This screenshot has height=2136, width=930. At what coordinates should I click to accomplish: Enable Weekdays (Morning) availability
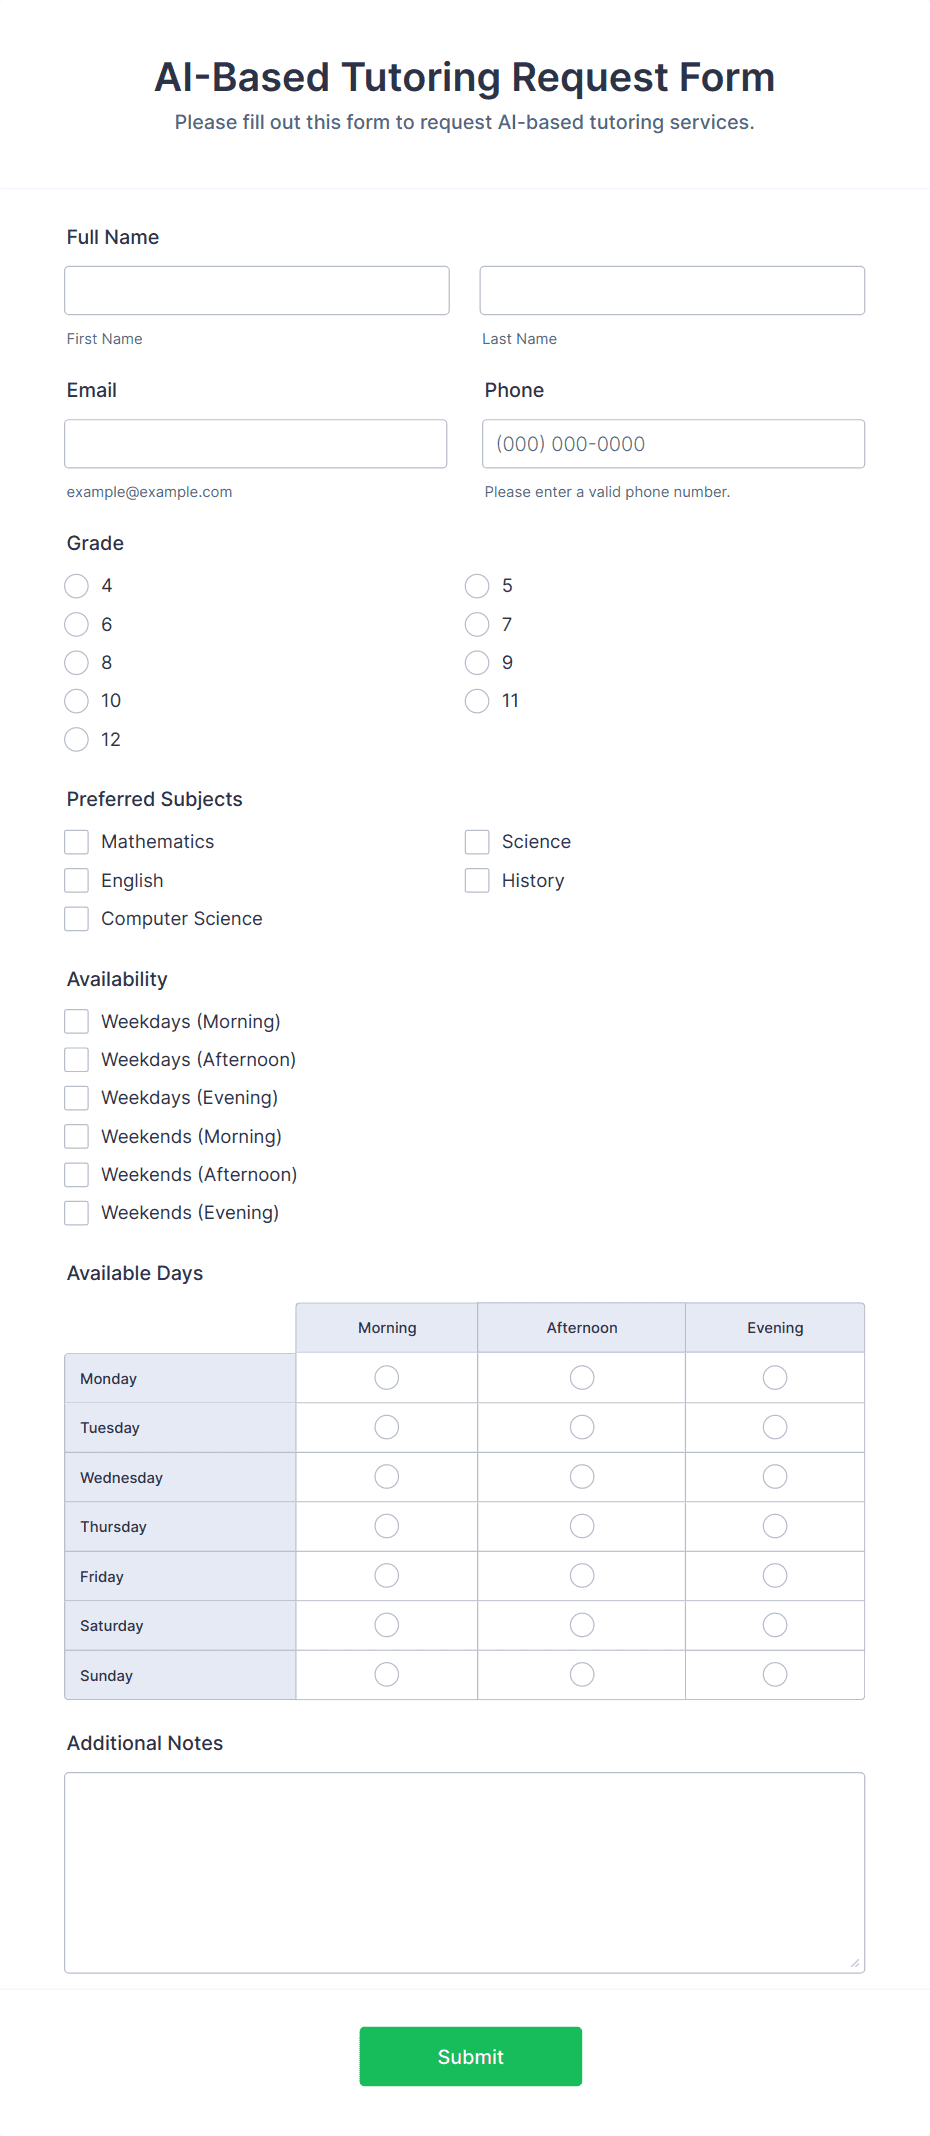click(x=76, y=1021)
